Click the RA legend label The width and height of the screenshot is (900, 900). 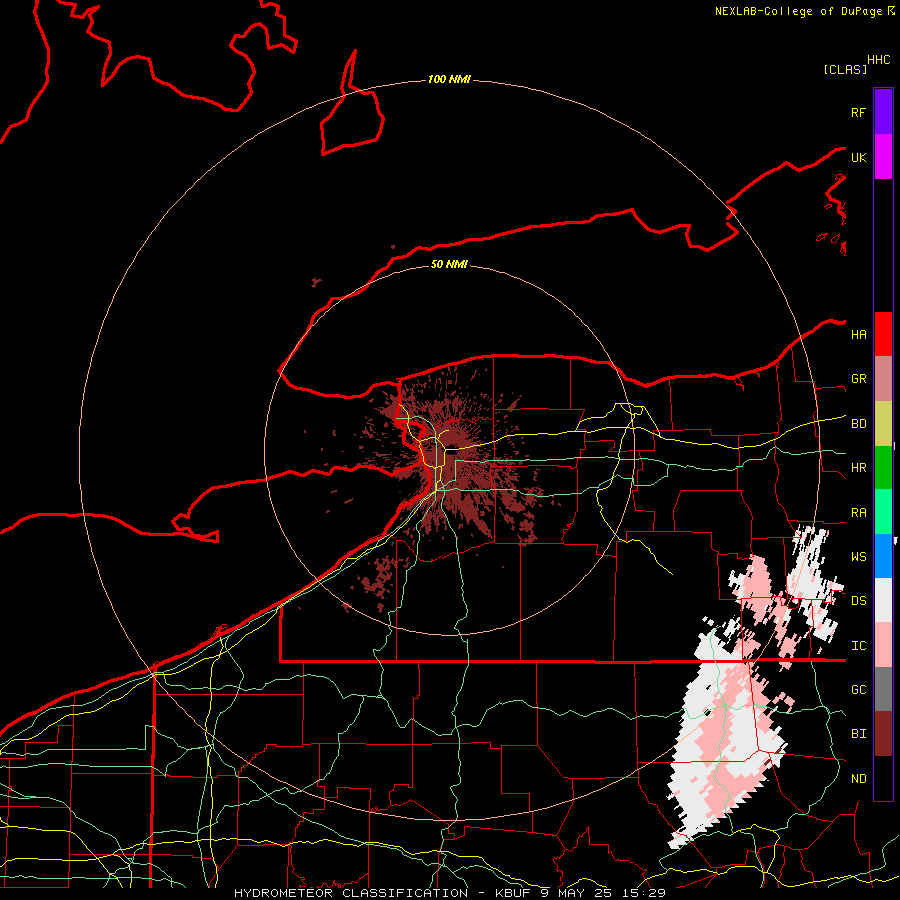tap(859, 513)
